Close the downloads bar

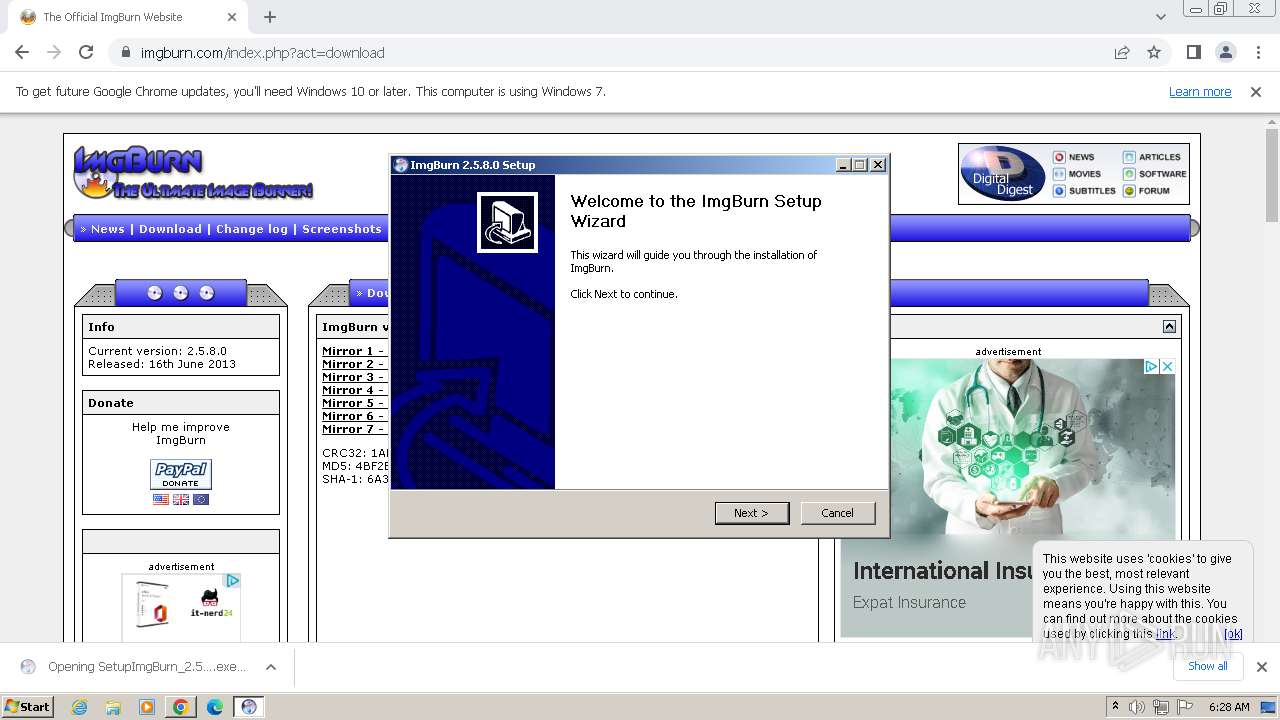coord(1261,667)
